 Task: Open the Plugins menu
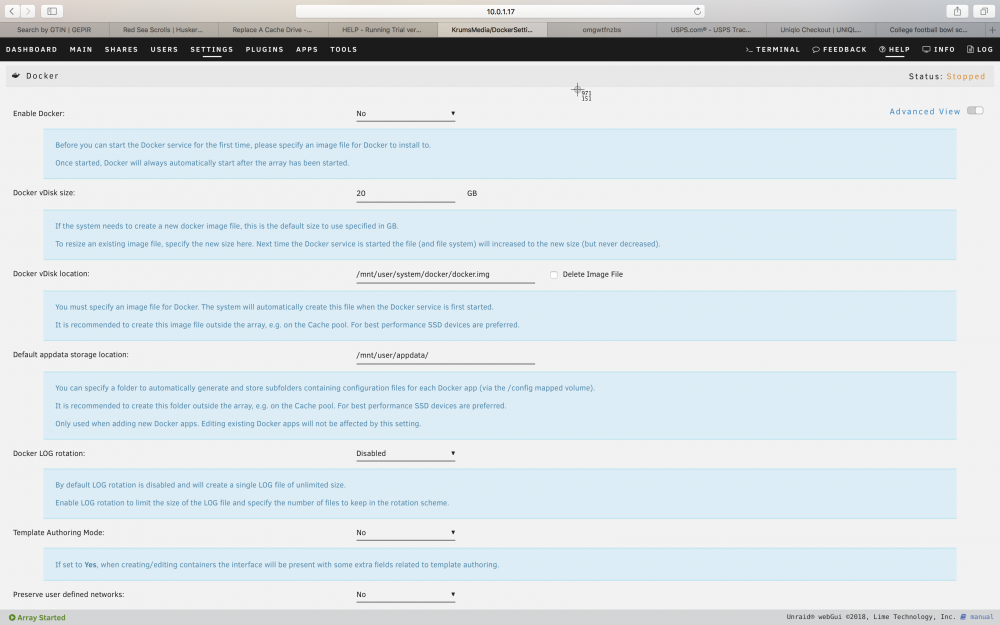pyautogui.click(x=265, y=49)
